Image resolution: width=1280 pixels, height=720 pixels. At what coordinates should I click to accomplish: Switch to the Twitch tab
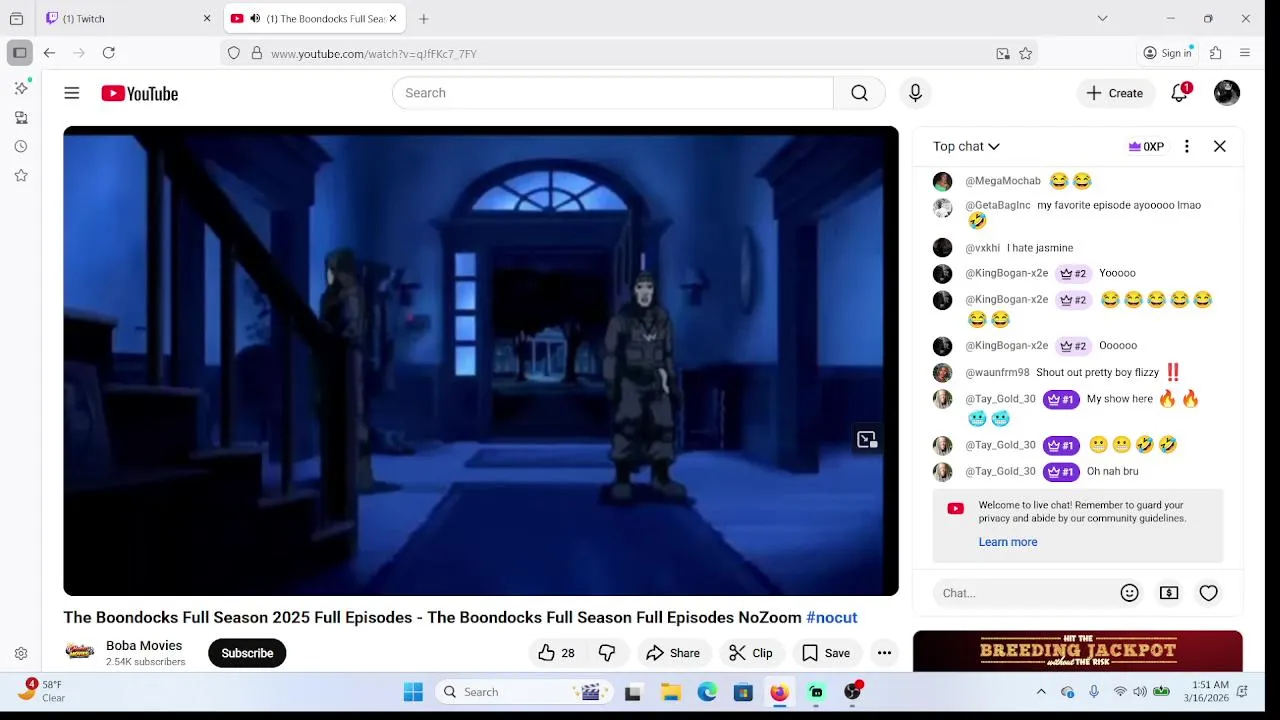pyautogui.click(x=129, y=19)
